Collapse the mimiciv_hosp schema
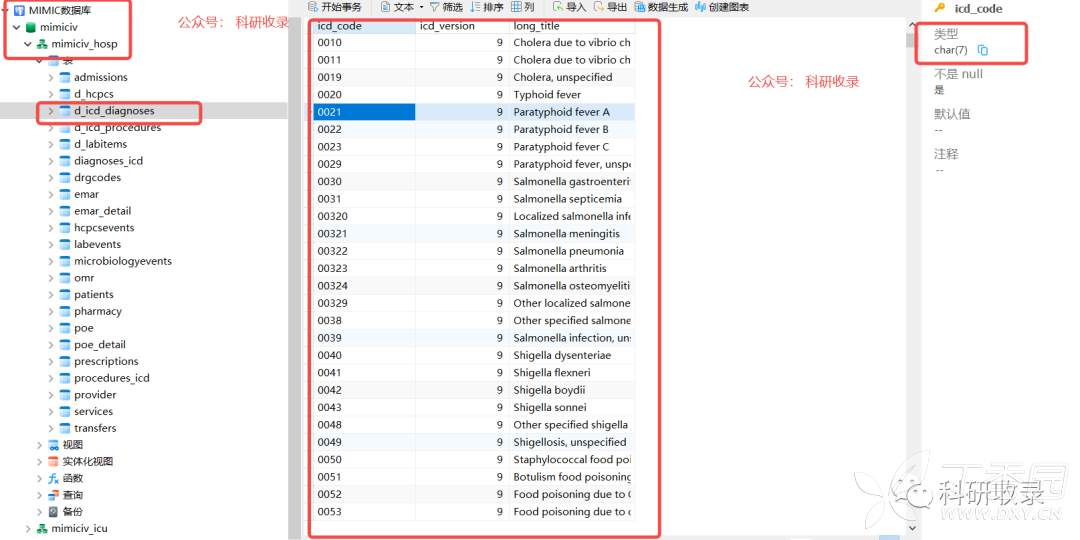Image resolution: width=1080 pixels, height=540 pixels. pos(29,44)
